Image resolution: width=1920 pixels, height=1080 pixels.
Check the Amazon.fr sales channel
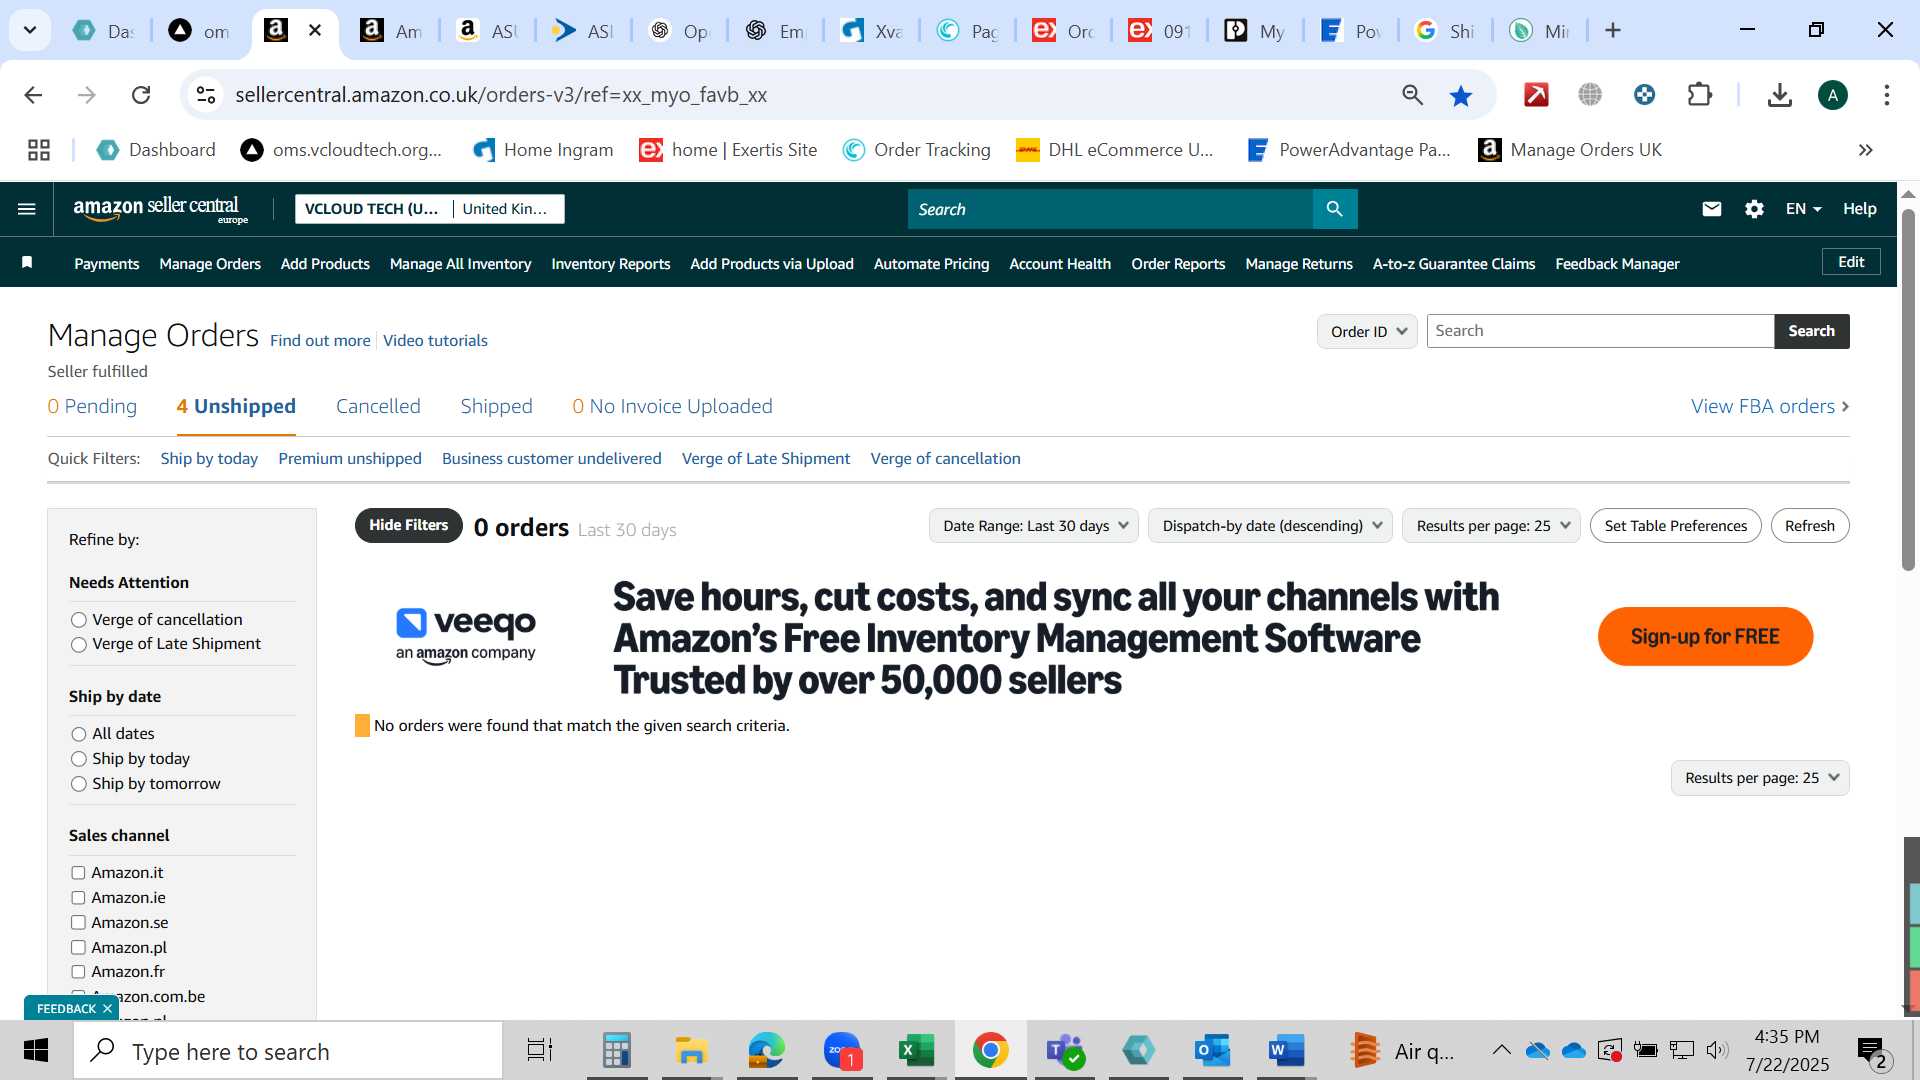pyautogui.click(x=78, y=972)
